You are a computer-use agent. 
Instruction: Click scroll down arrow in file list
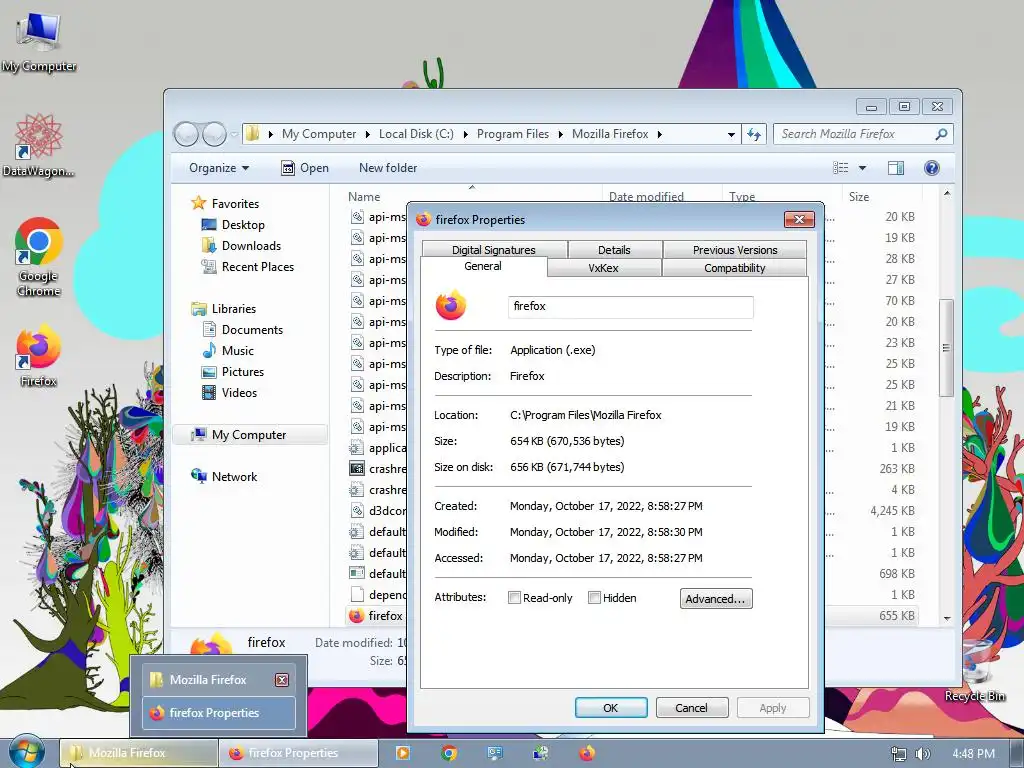click(947, 618)
